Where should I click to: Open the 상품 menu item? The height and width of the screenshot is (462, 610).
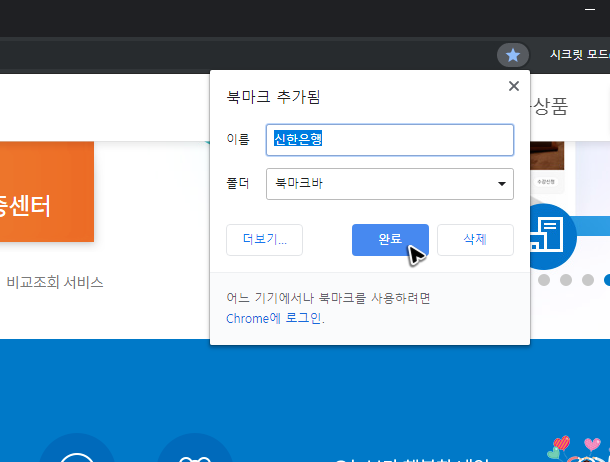(550, 106)
